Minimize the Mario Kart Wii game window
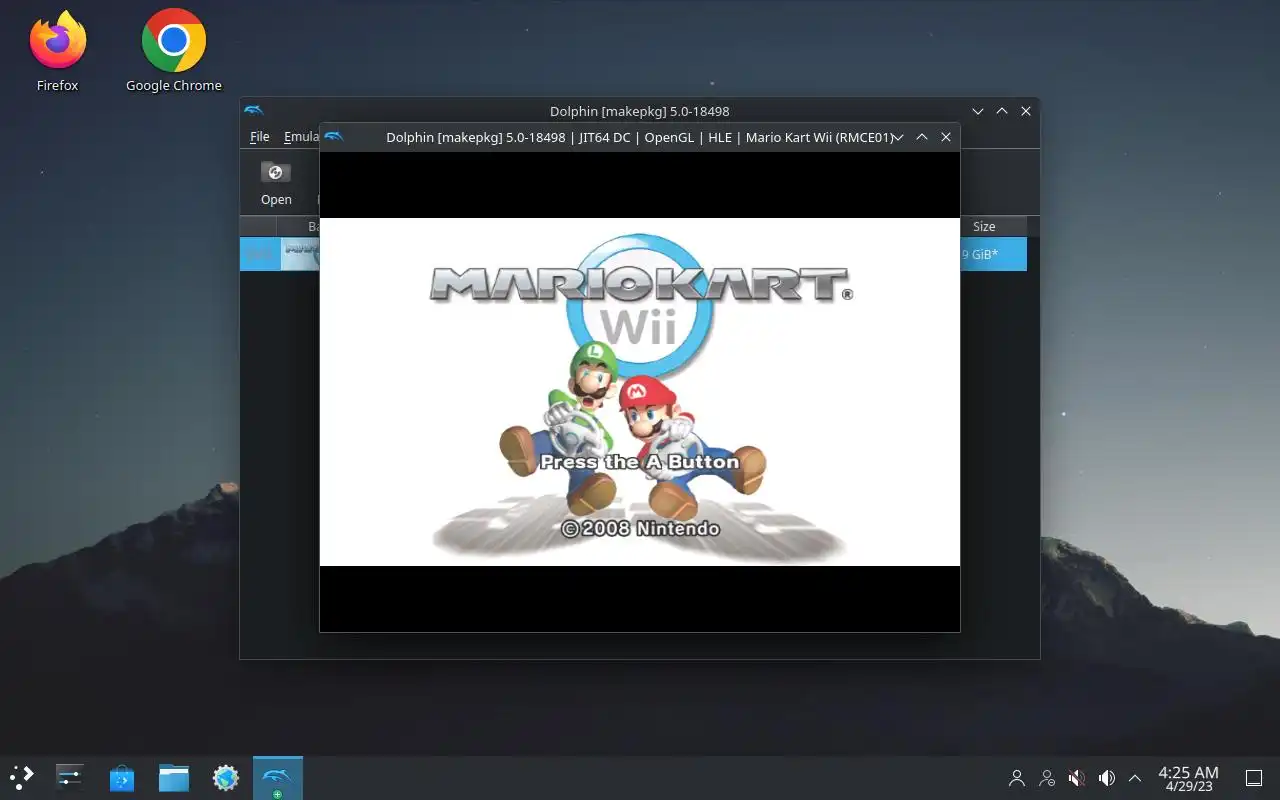This screenshot has height=800, width=1280. pos(898,137)
